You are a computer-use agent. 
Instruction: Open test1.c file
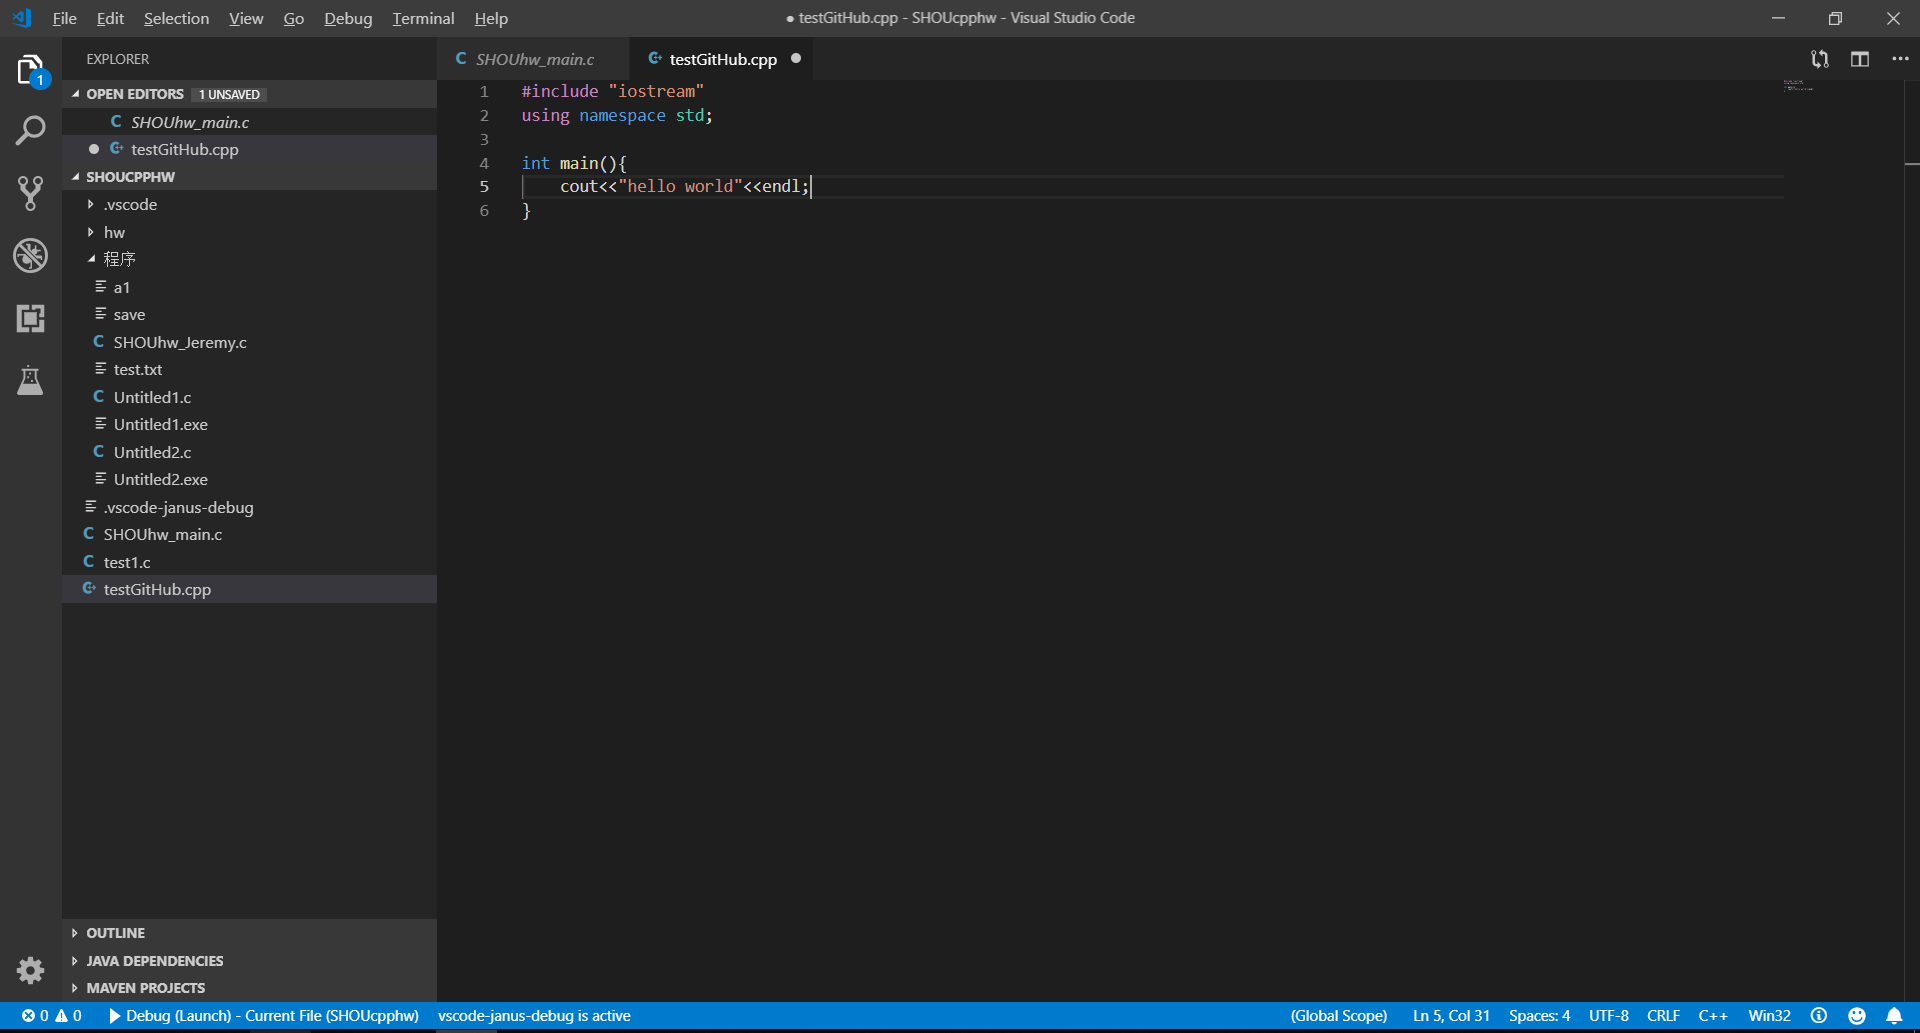click(250, 562)
